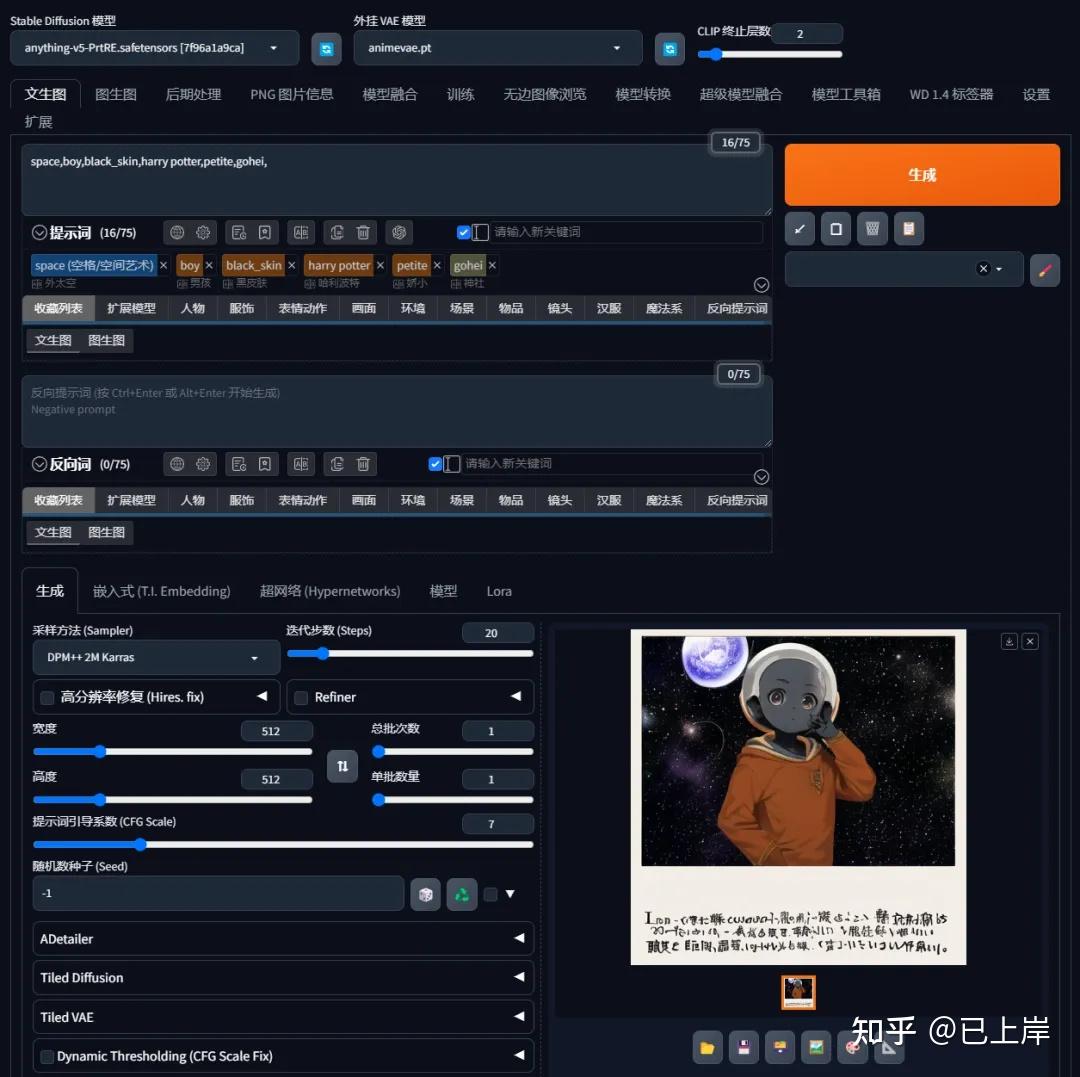Click the trash bin icon under the 生成 button
Image resolution: width=1080 pixels, height=1077 pixels.
coord(872,229)
